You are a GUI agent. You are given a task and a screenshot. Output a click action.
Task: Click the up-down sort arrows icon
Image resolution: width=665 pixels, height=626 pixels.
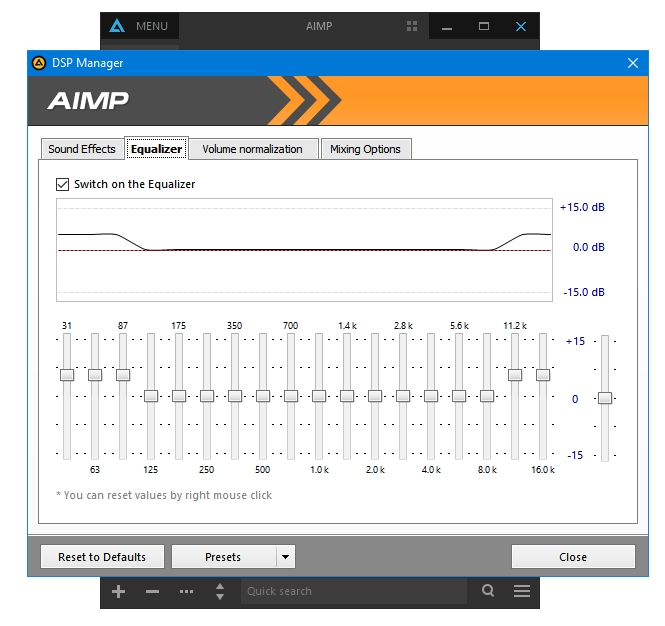220,591
